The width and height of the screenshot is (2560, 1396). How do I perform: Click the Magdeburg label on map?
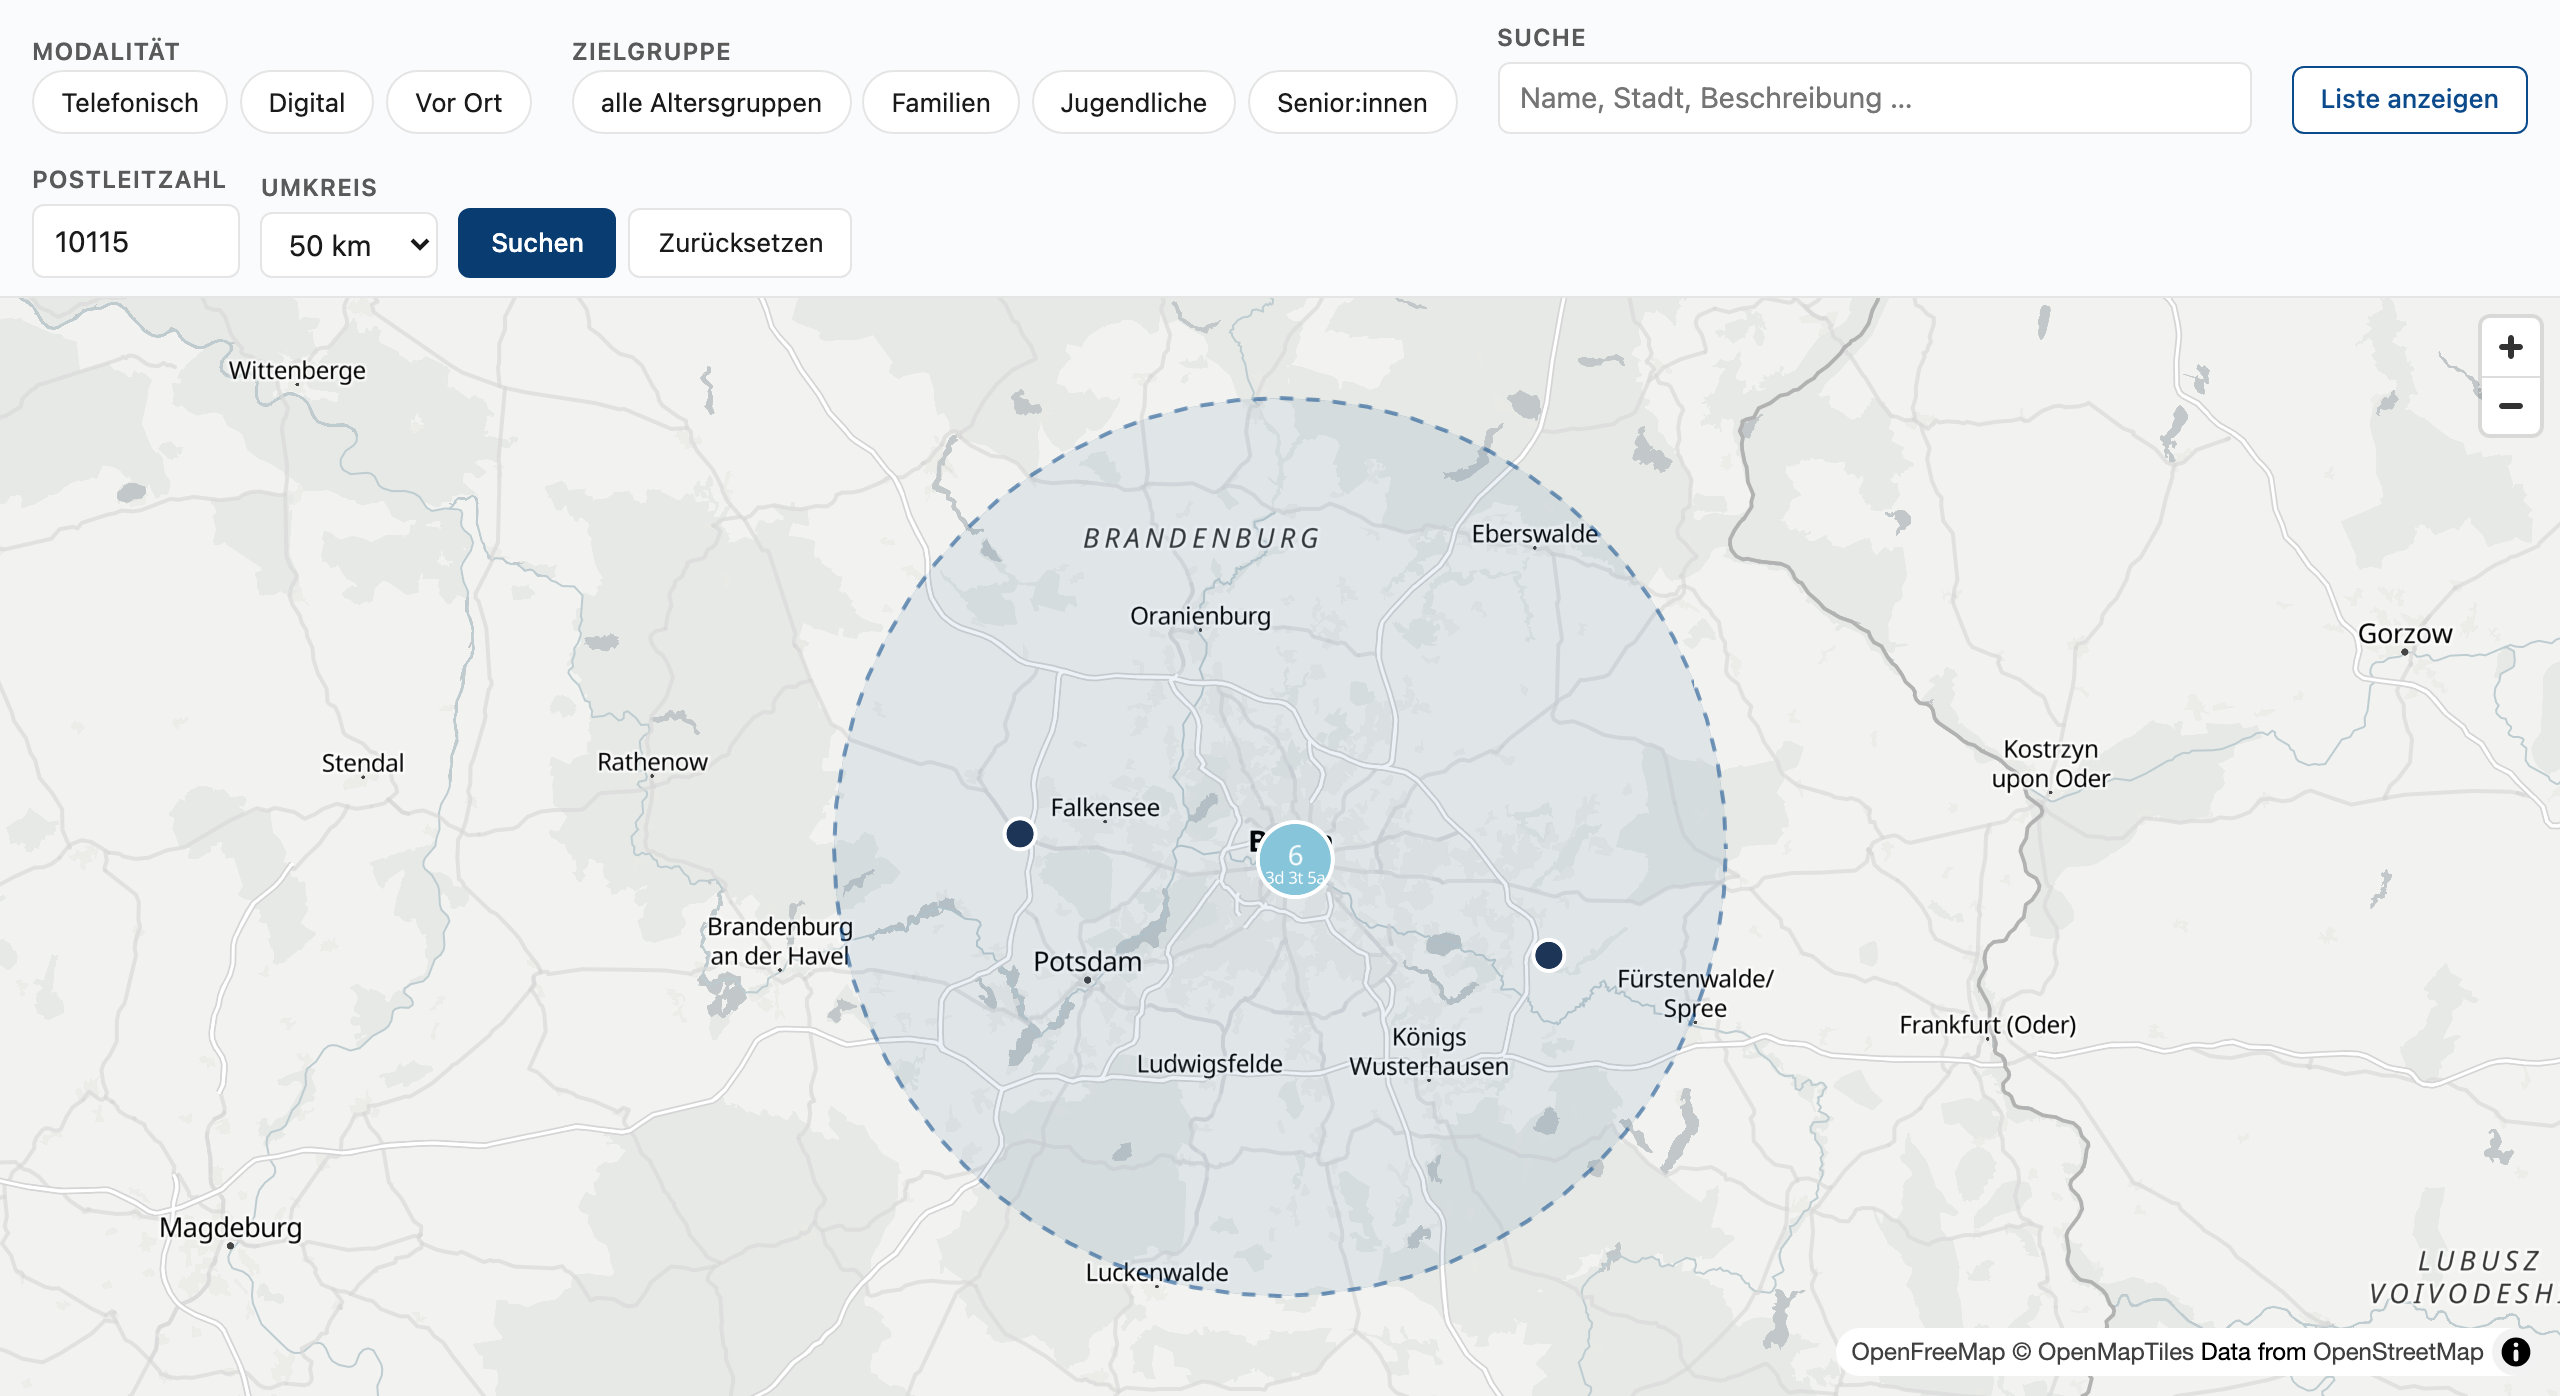click(230, 1227)
